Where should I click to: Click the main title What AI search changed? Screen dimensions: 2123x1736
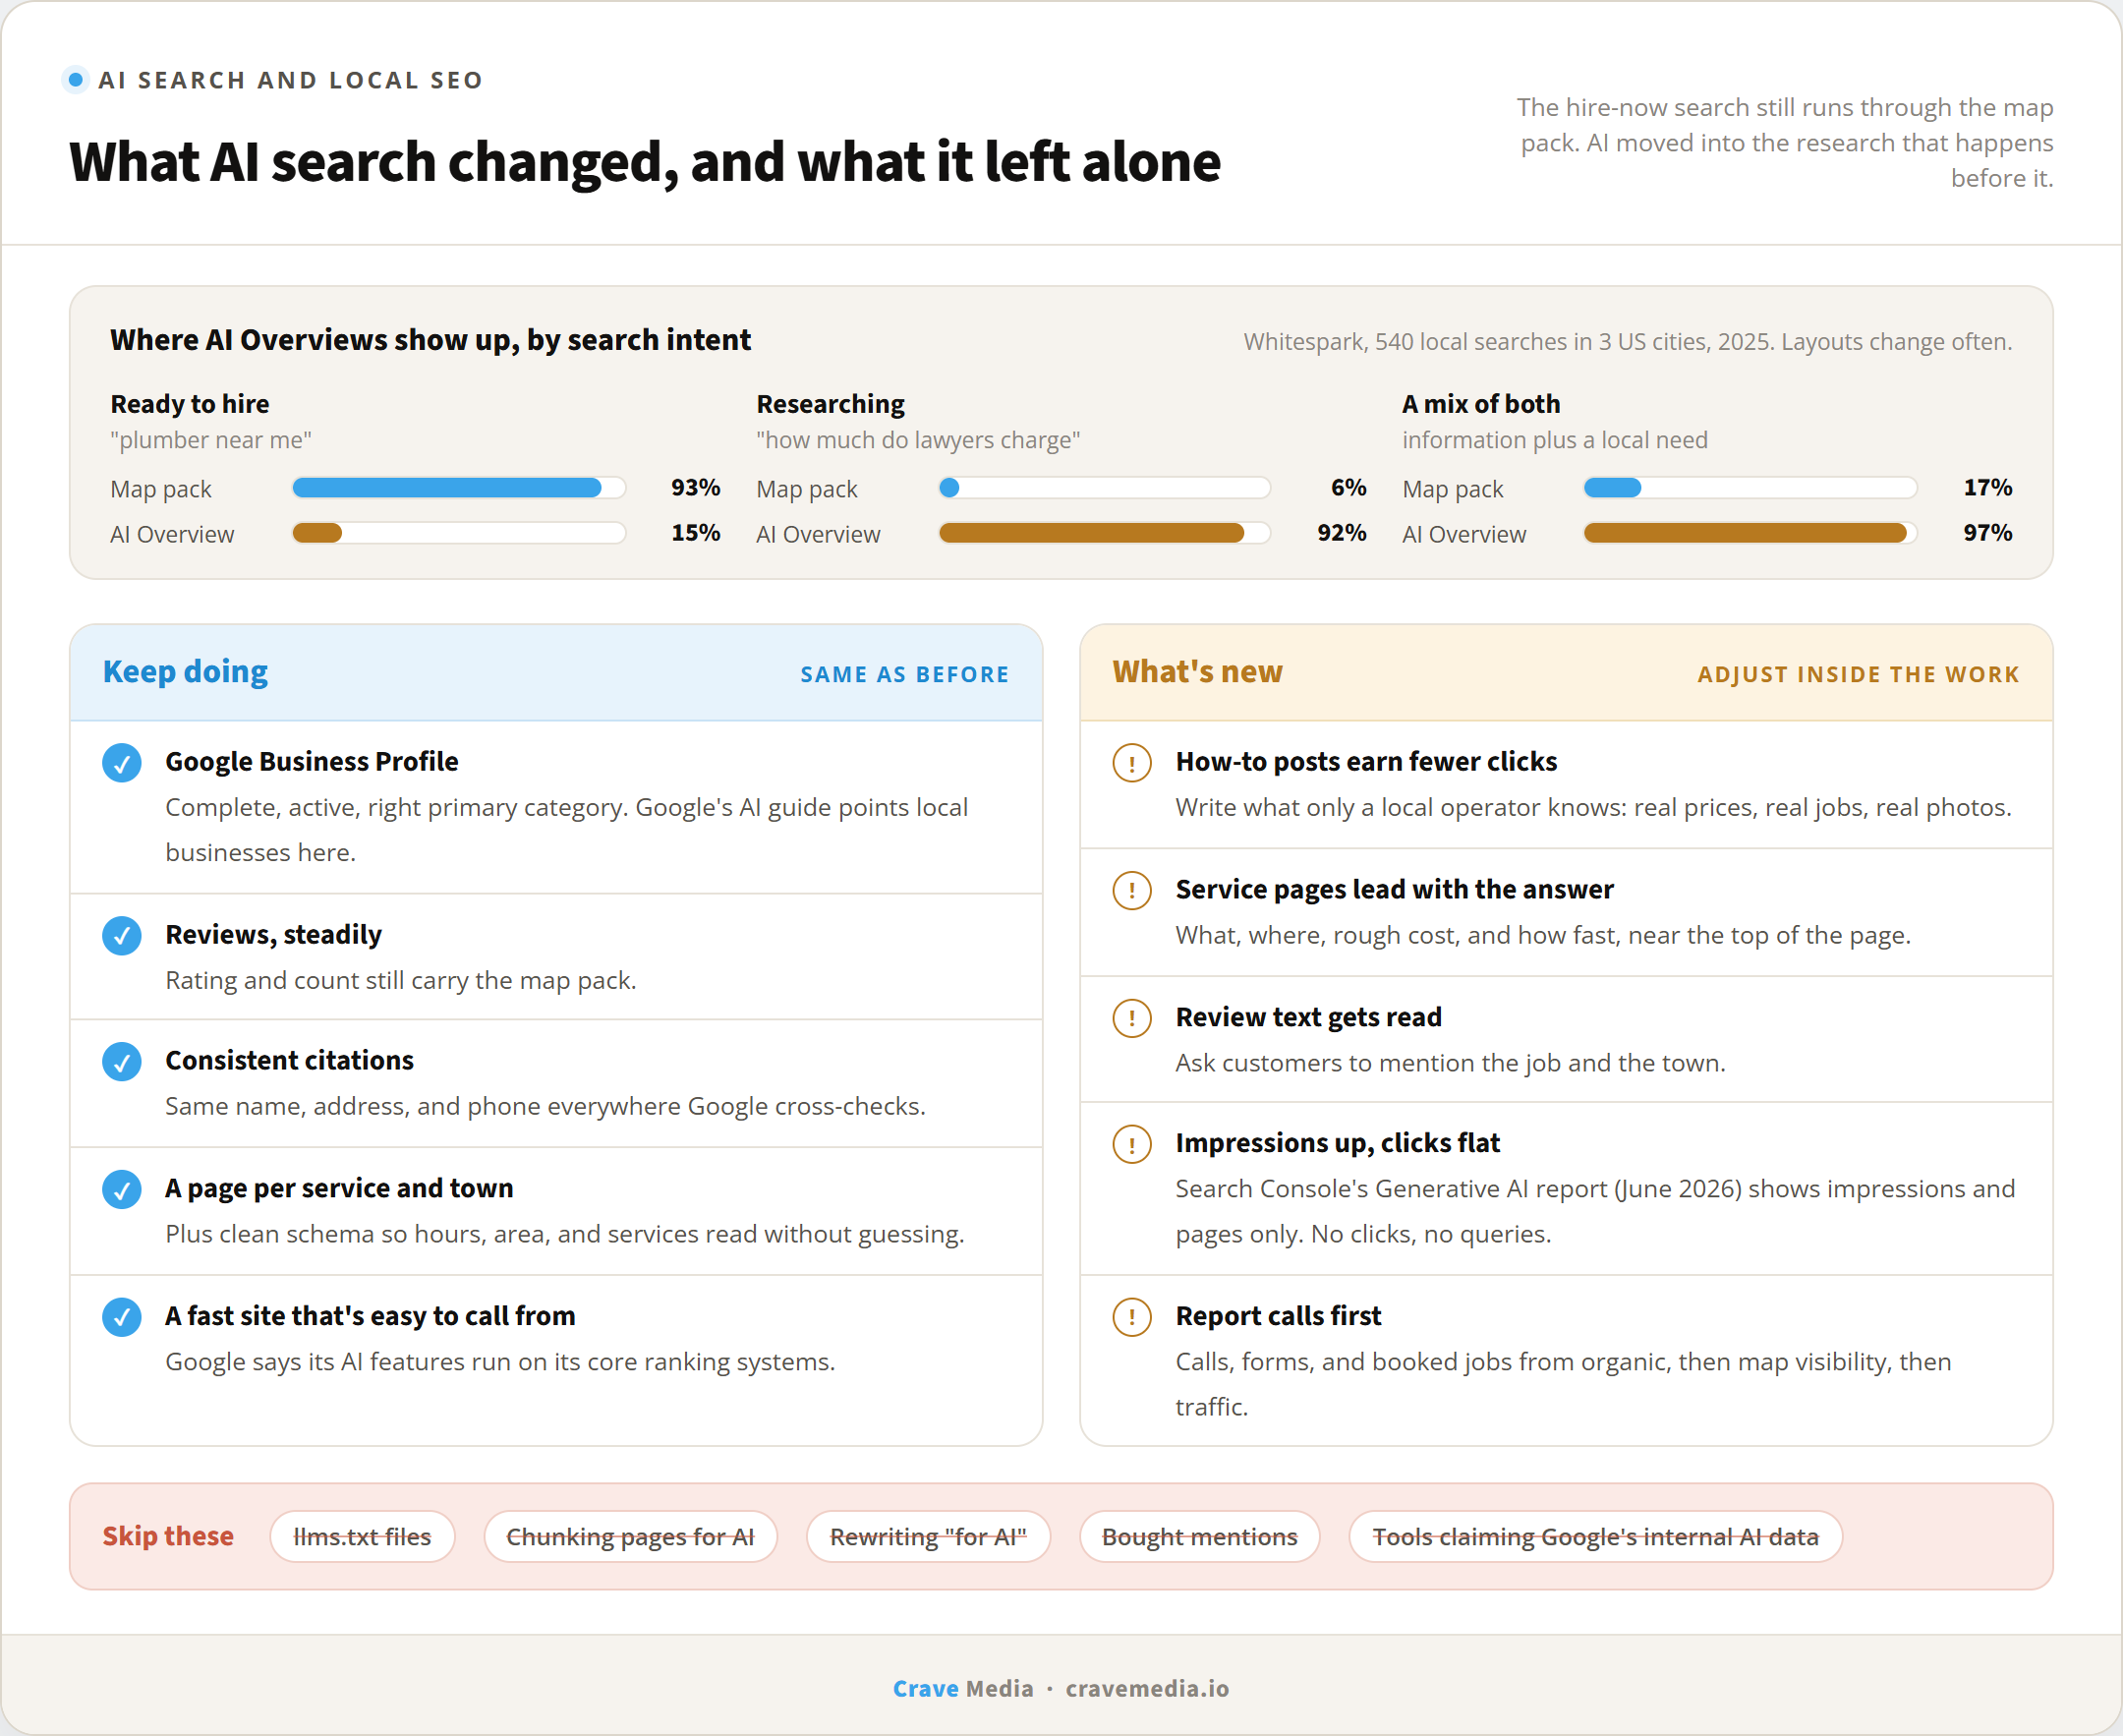(x=645, y=162)
